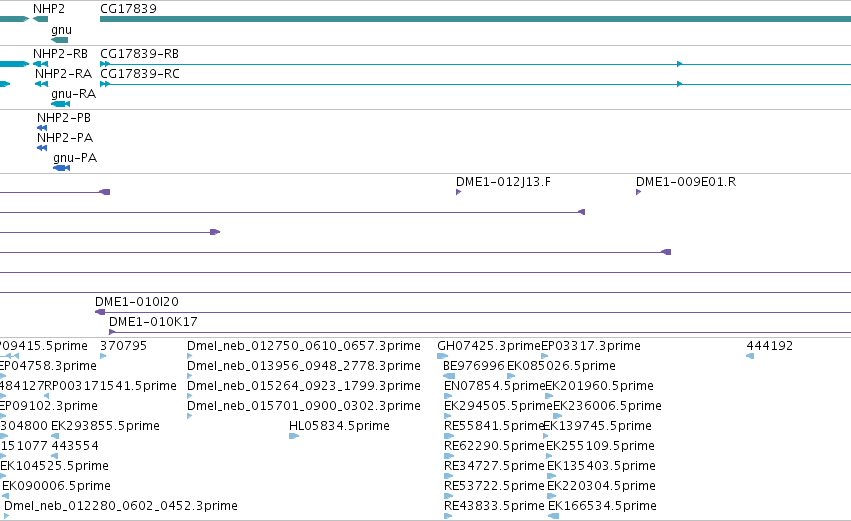Select the gnu-RA transcript glyph
The height and width of the screenshot is (521, 851).
click(x=61, y=104)
